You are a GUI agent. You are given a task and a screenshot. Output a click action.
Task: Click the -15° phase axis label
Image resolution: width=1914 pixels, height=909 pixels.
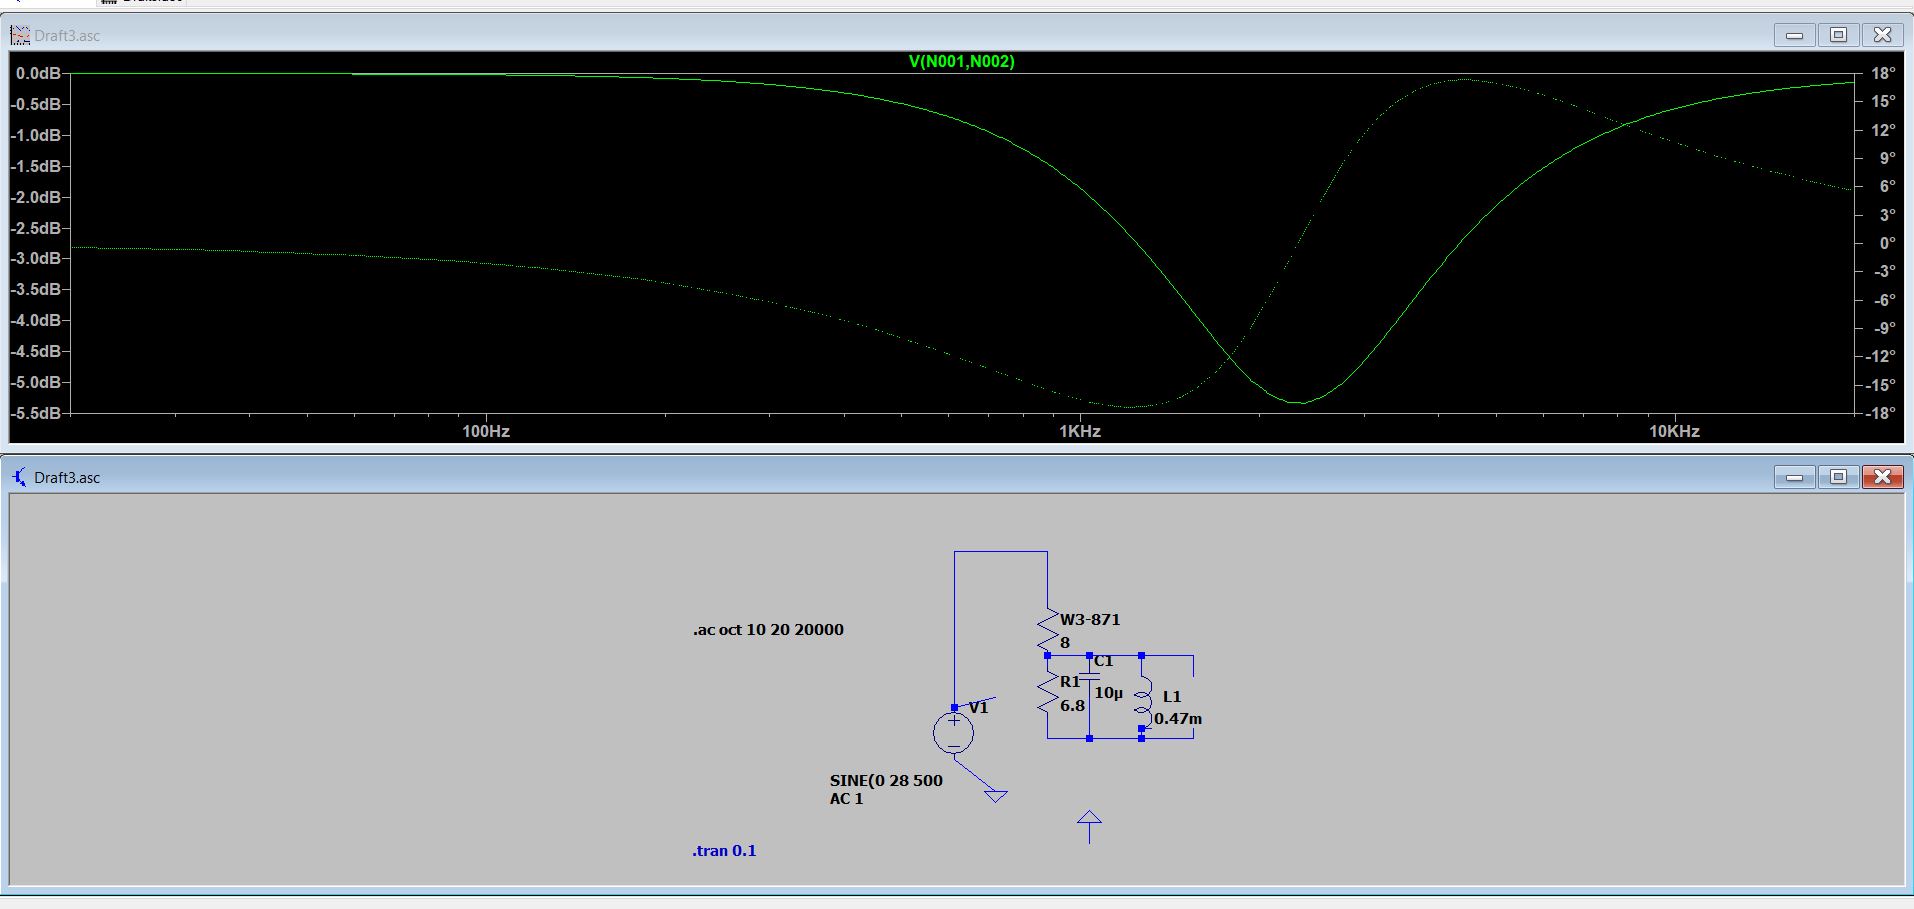(x=1880, y=385)
